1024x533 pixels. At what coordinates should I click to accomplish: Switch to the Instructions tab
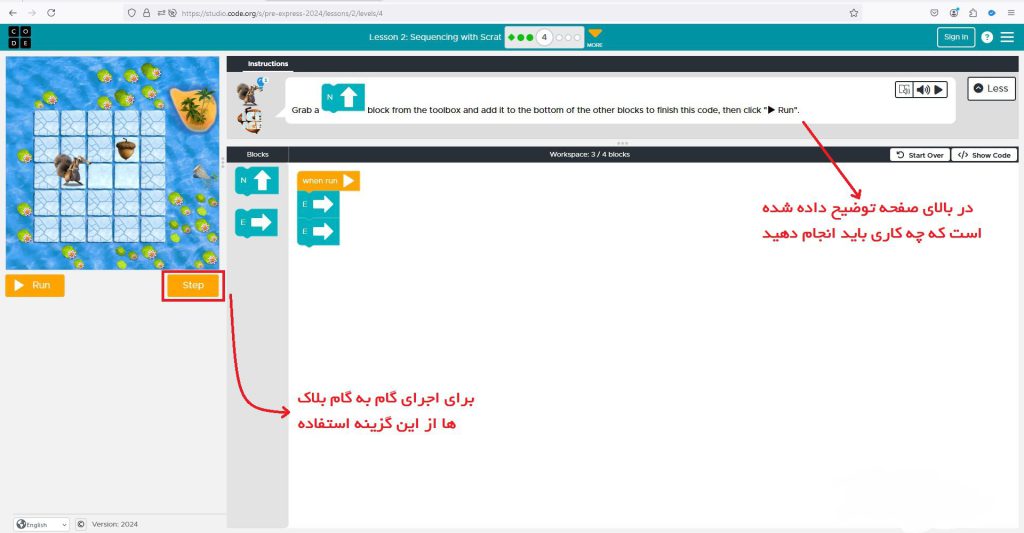[x=268, y=64]
